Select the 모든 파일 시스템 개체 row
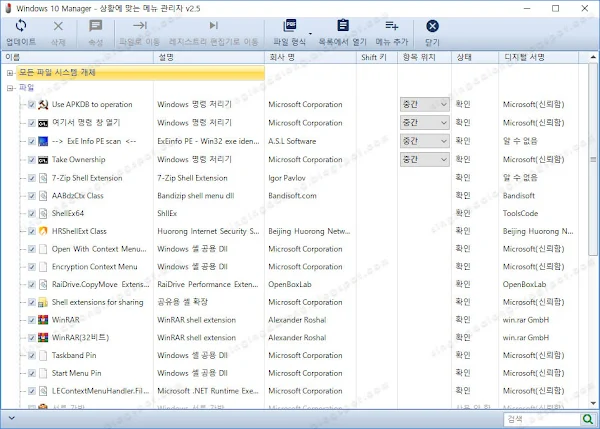Image resolution: width=600 pixels, height=429 pixels. coord(141,73)
